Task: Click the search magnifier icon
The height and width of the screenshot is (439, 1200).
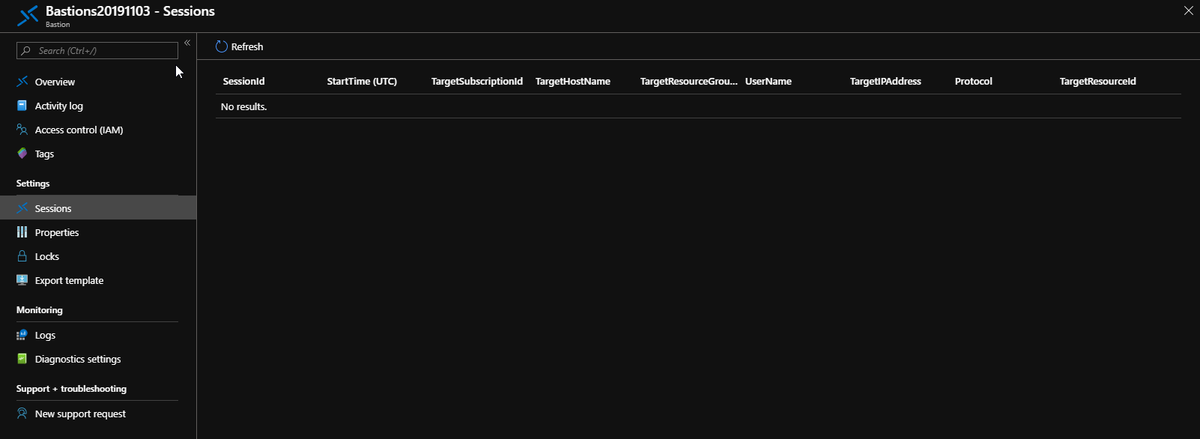Action: pos(27,50)
